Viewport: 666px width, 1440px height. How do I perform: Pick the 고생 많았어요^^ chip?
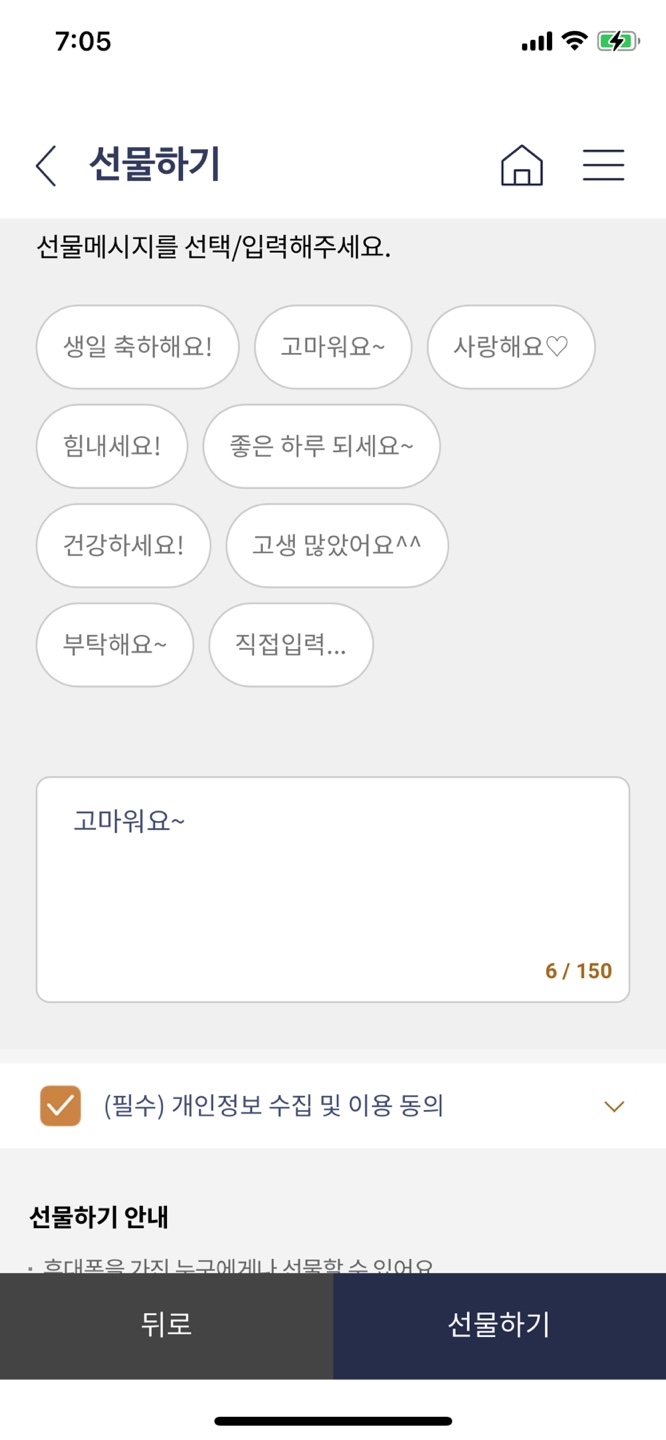(x=337, y=546)
